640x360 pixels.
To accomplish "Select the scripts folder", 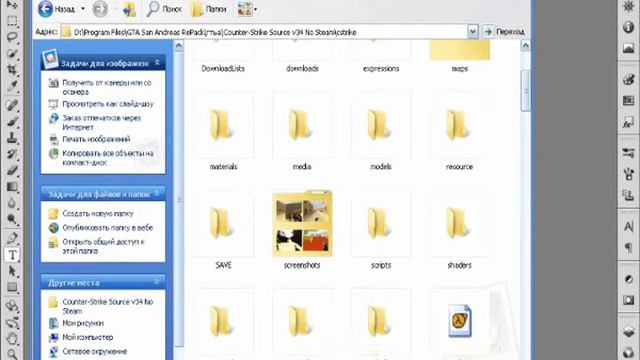I will [x=381, y=229].
